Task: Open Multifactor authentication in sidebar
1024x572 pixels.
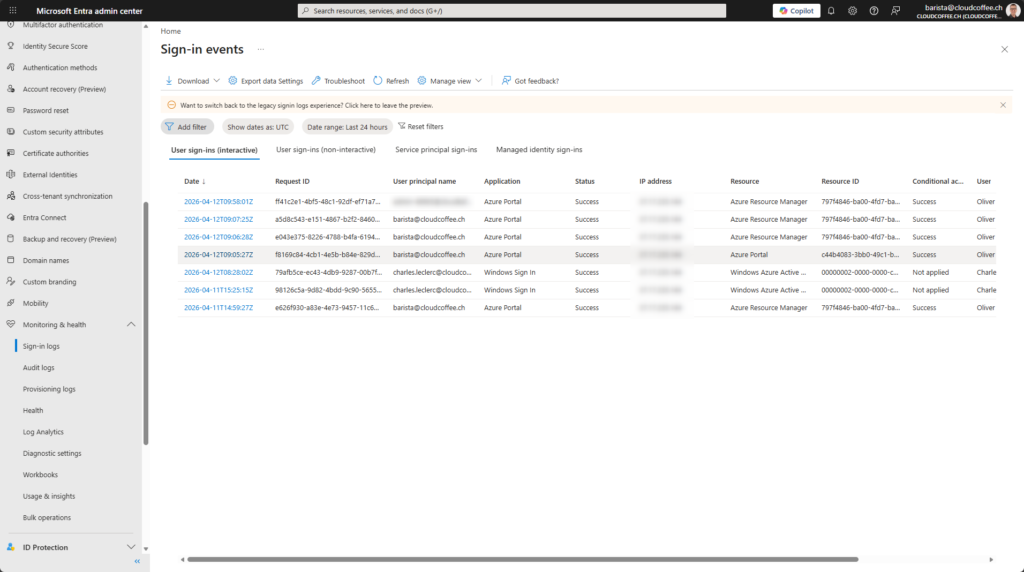Action: click(63, 25)
